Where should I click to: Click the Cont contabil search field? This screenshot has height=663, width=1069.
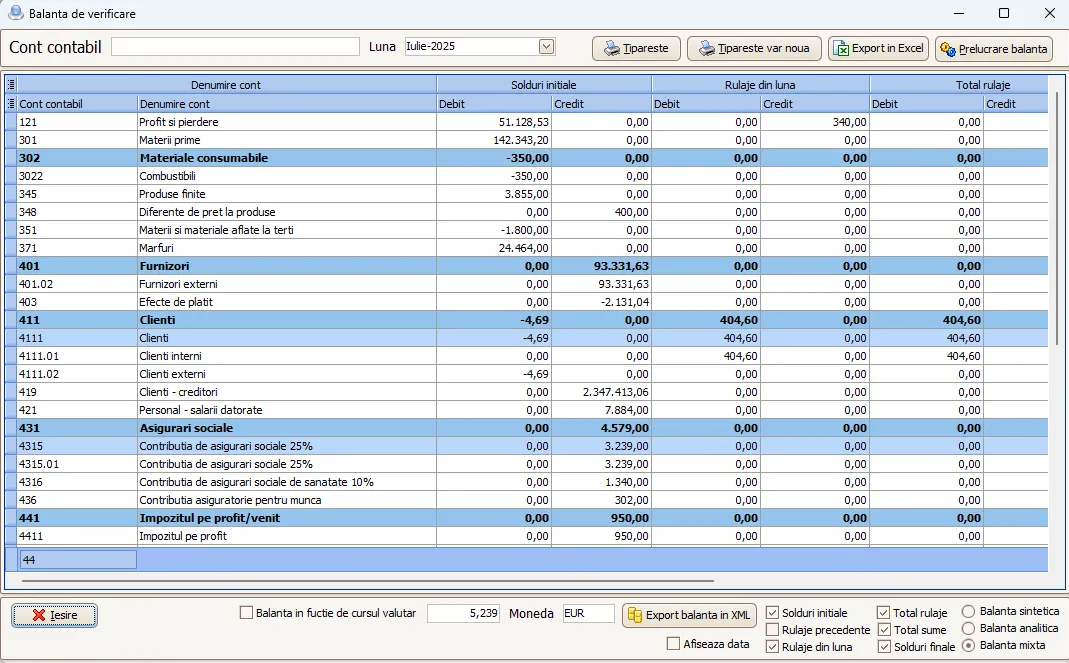click(x=235, y=46)
